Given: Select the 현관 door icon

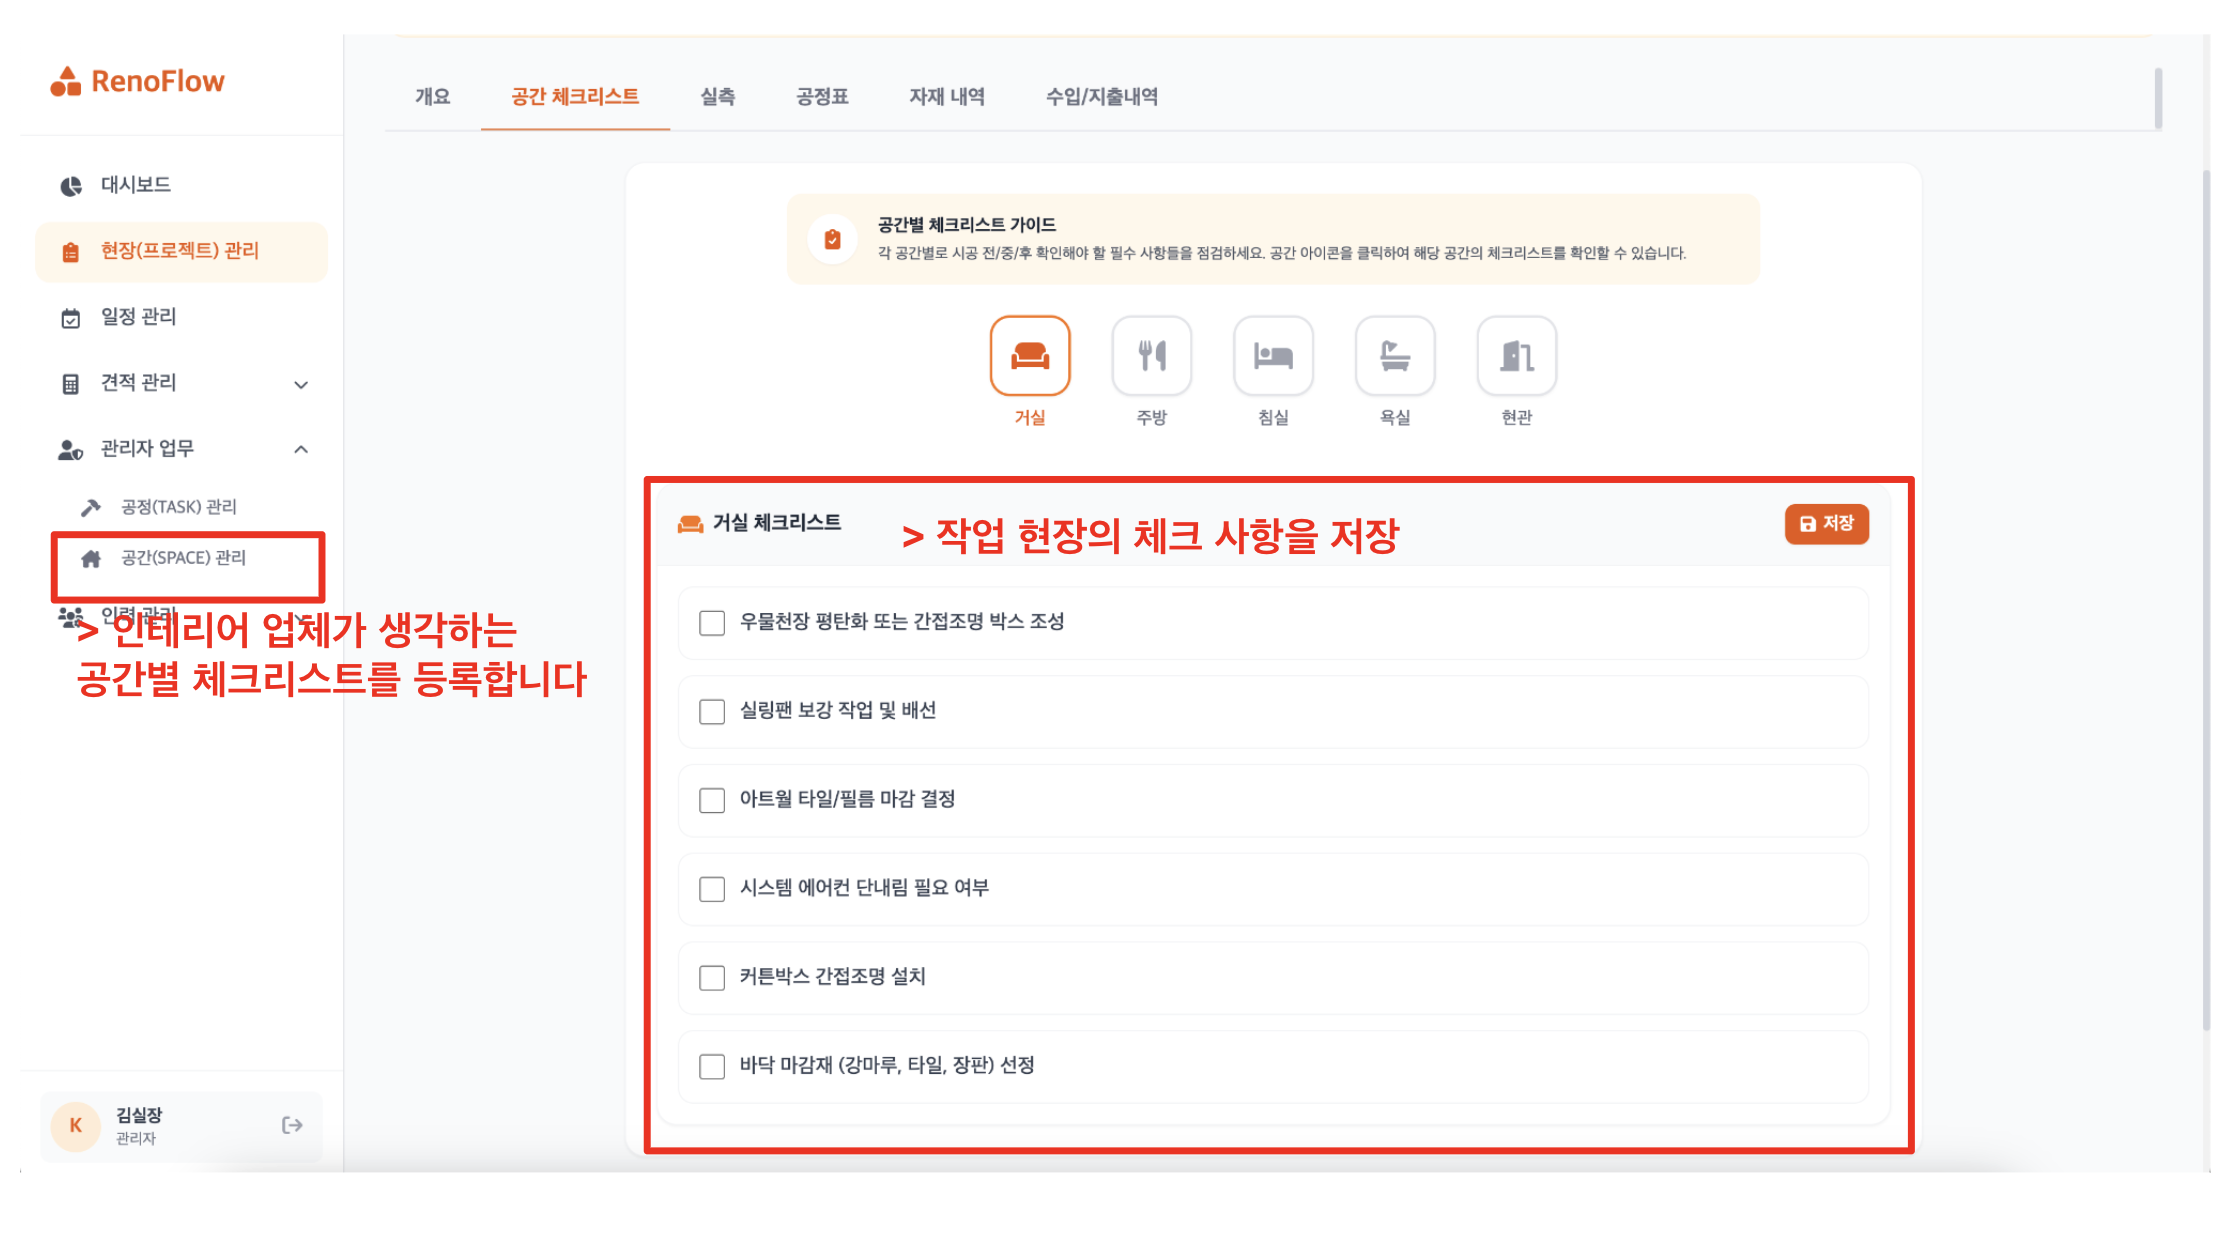Looking at the screenshot, I should pos(1516,356).
